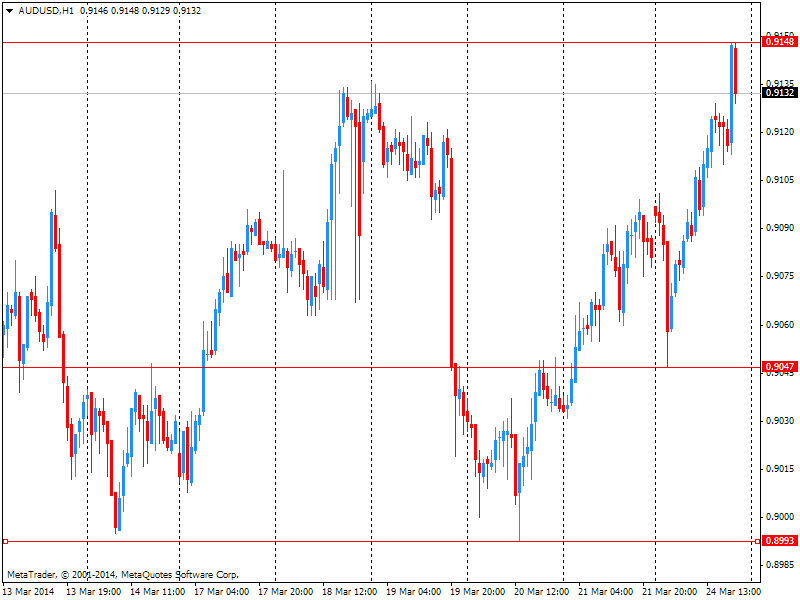Click the 0.9075 price scale value
This screenshot has height=600, width=800.
(781, 276)
